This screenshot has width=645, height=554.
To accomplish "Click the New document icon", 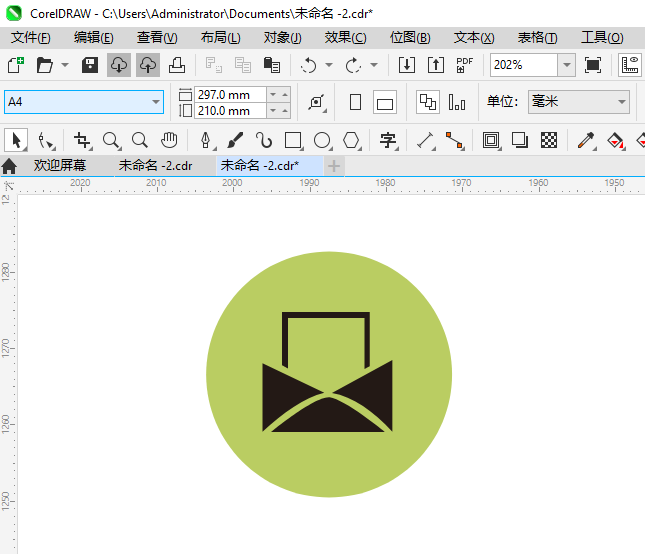I will (x=16, y=65).
